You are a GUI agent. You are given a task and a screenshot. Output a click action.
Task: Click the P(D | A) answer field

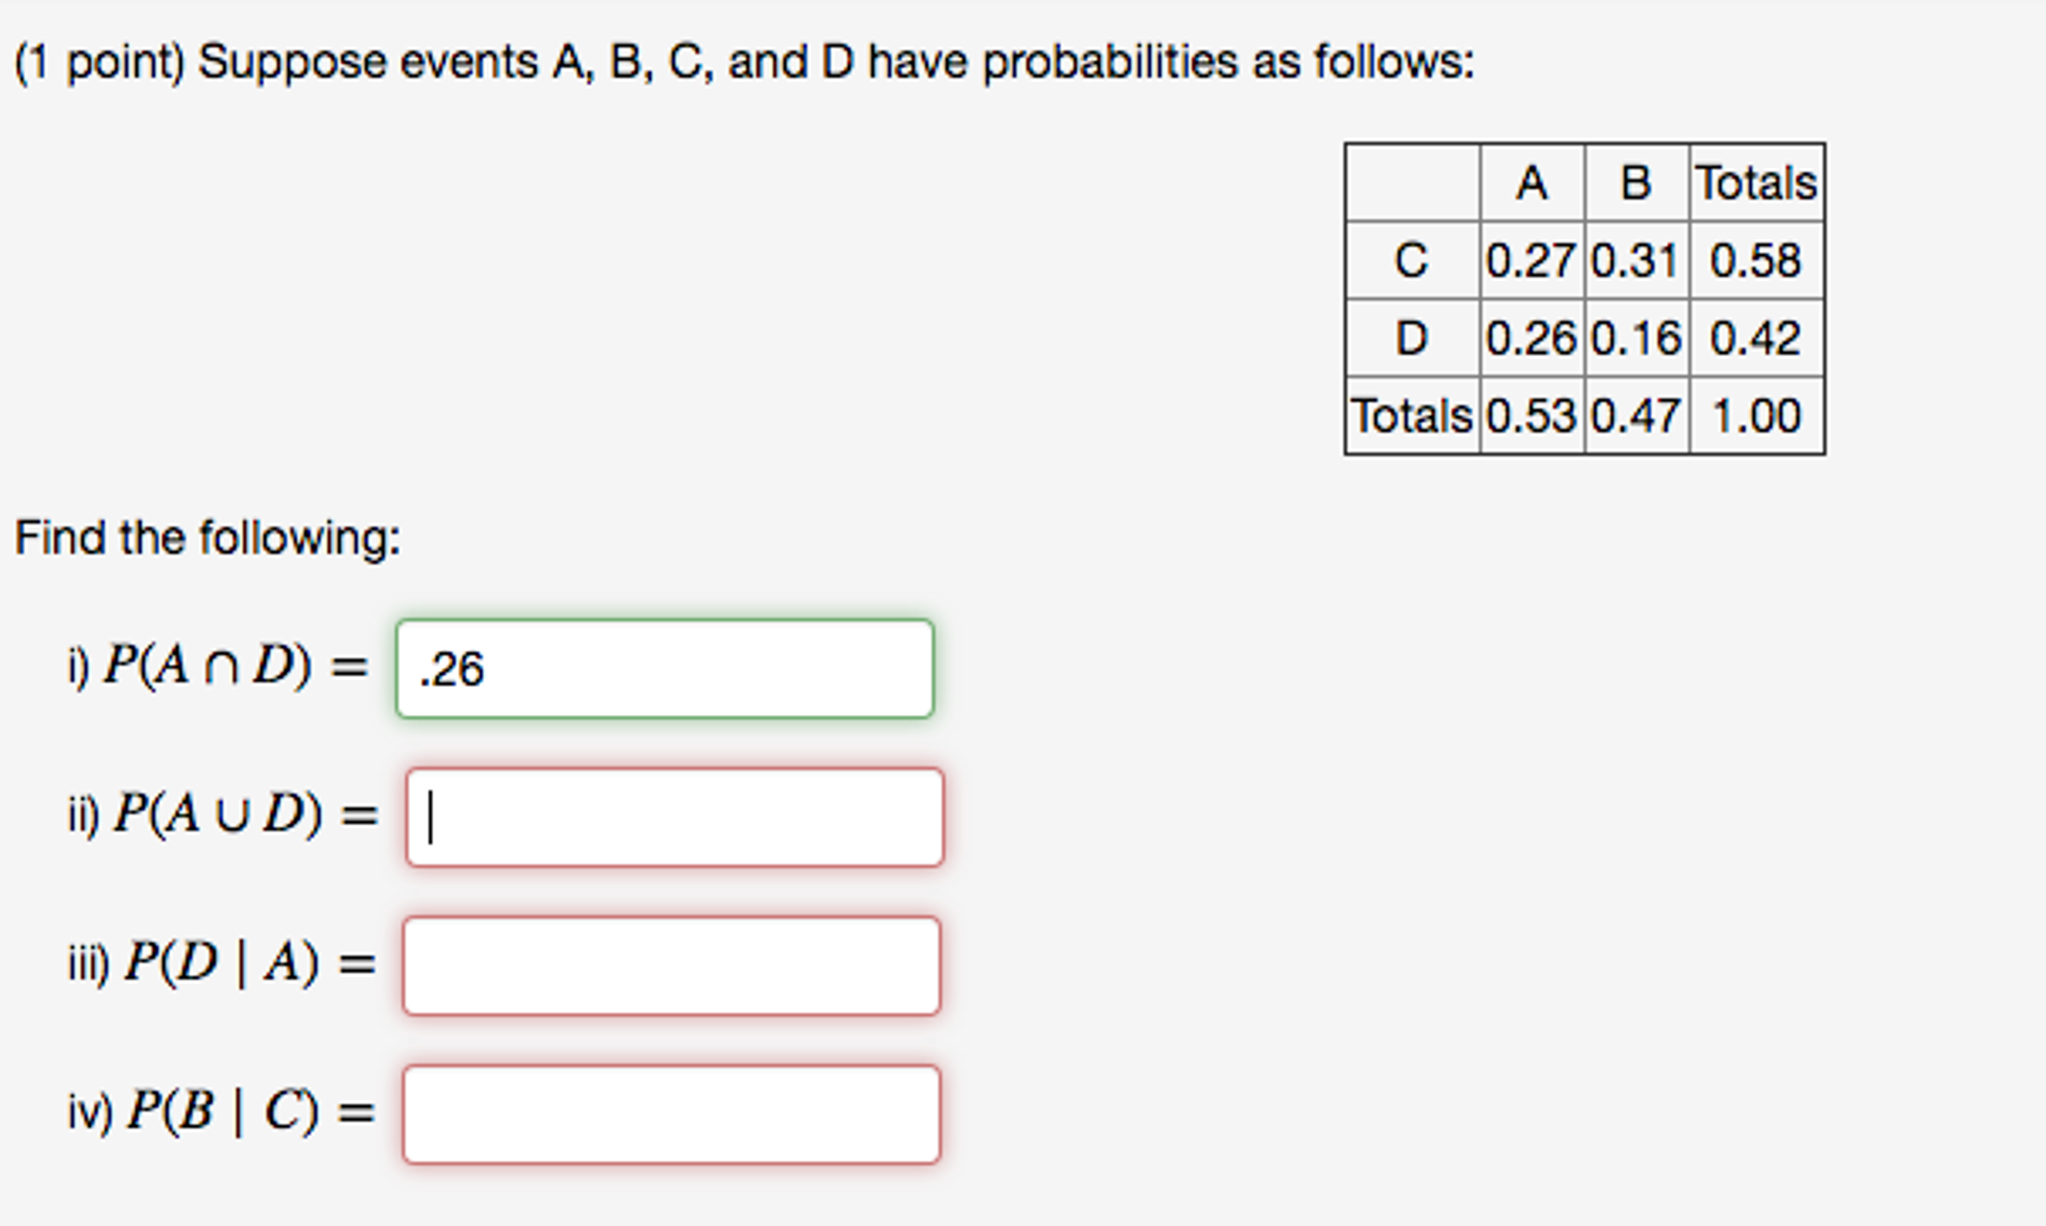[670, 966]
